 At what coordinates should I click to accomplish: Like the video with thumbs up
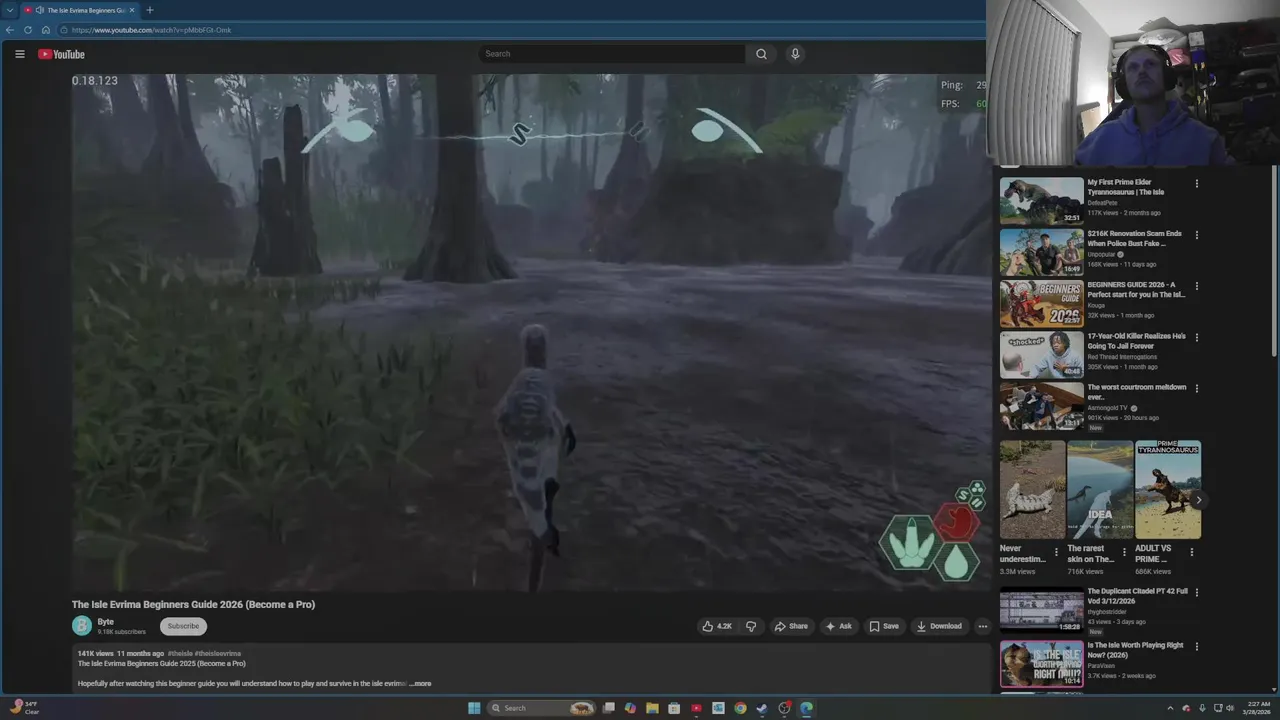(717, 626)
